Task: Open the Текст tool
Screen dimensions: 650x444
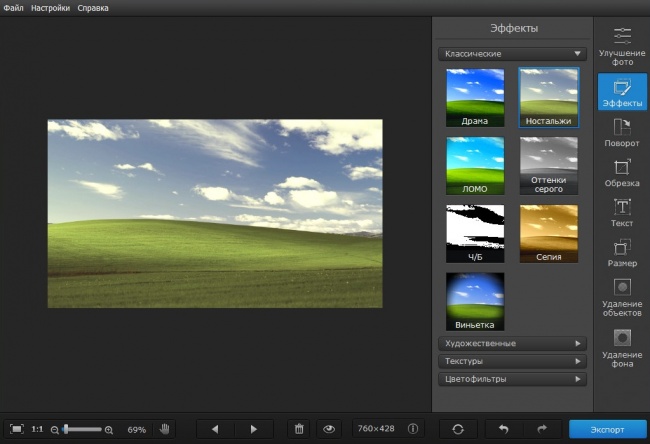Action: pyautogui.click(x=622, y=213)
